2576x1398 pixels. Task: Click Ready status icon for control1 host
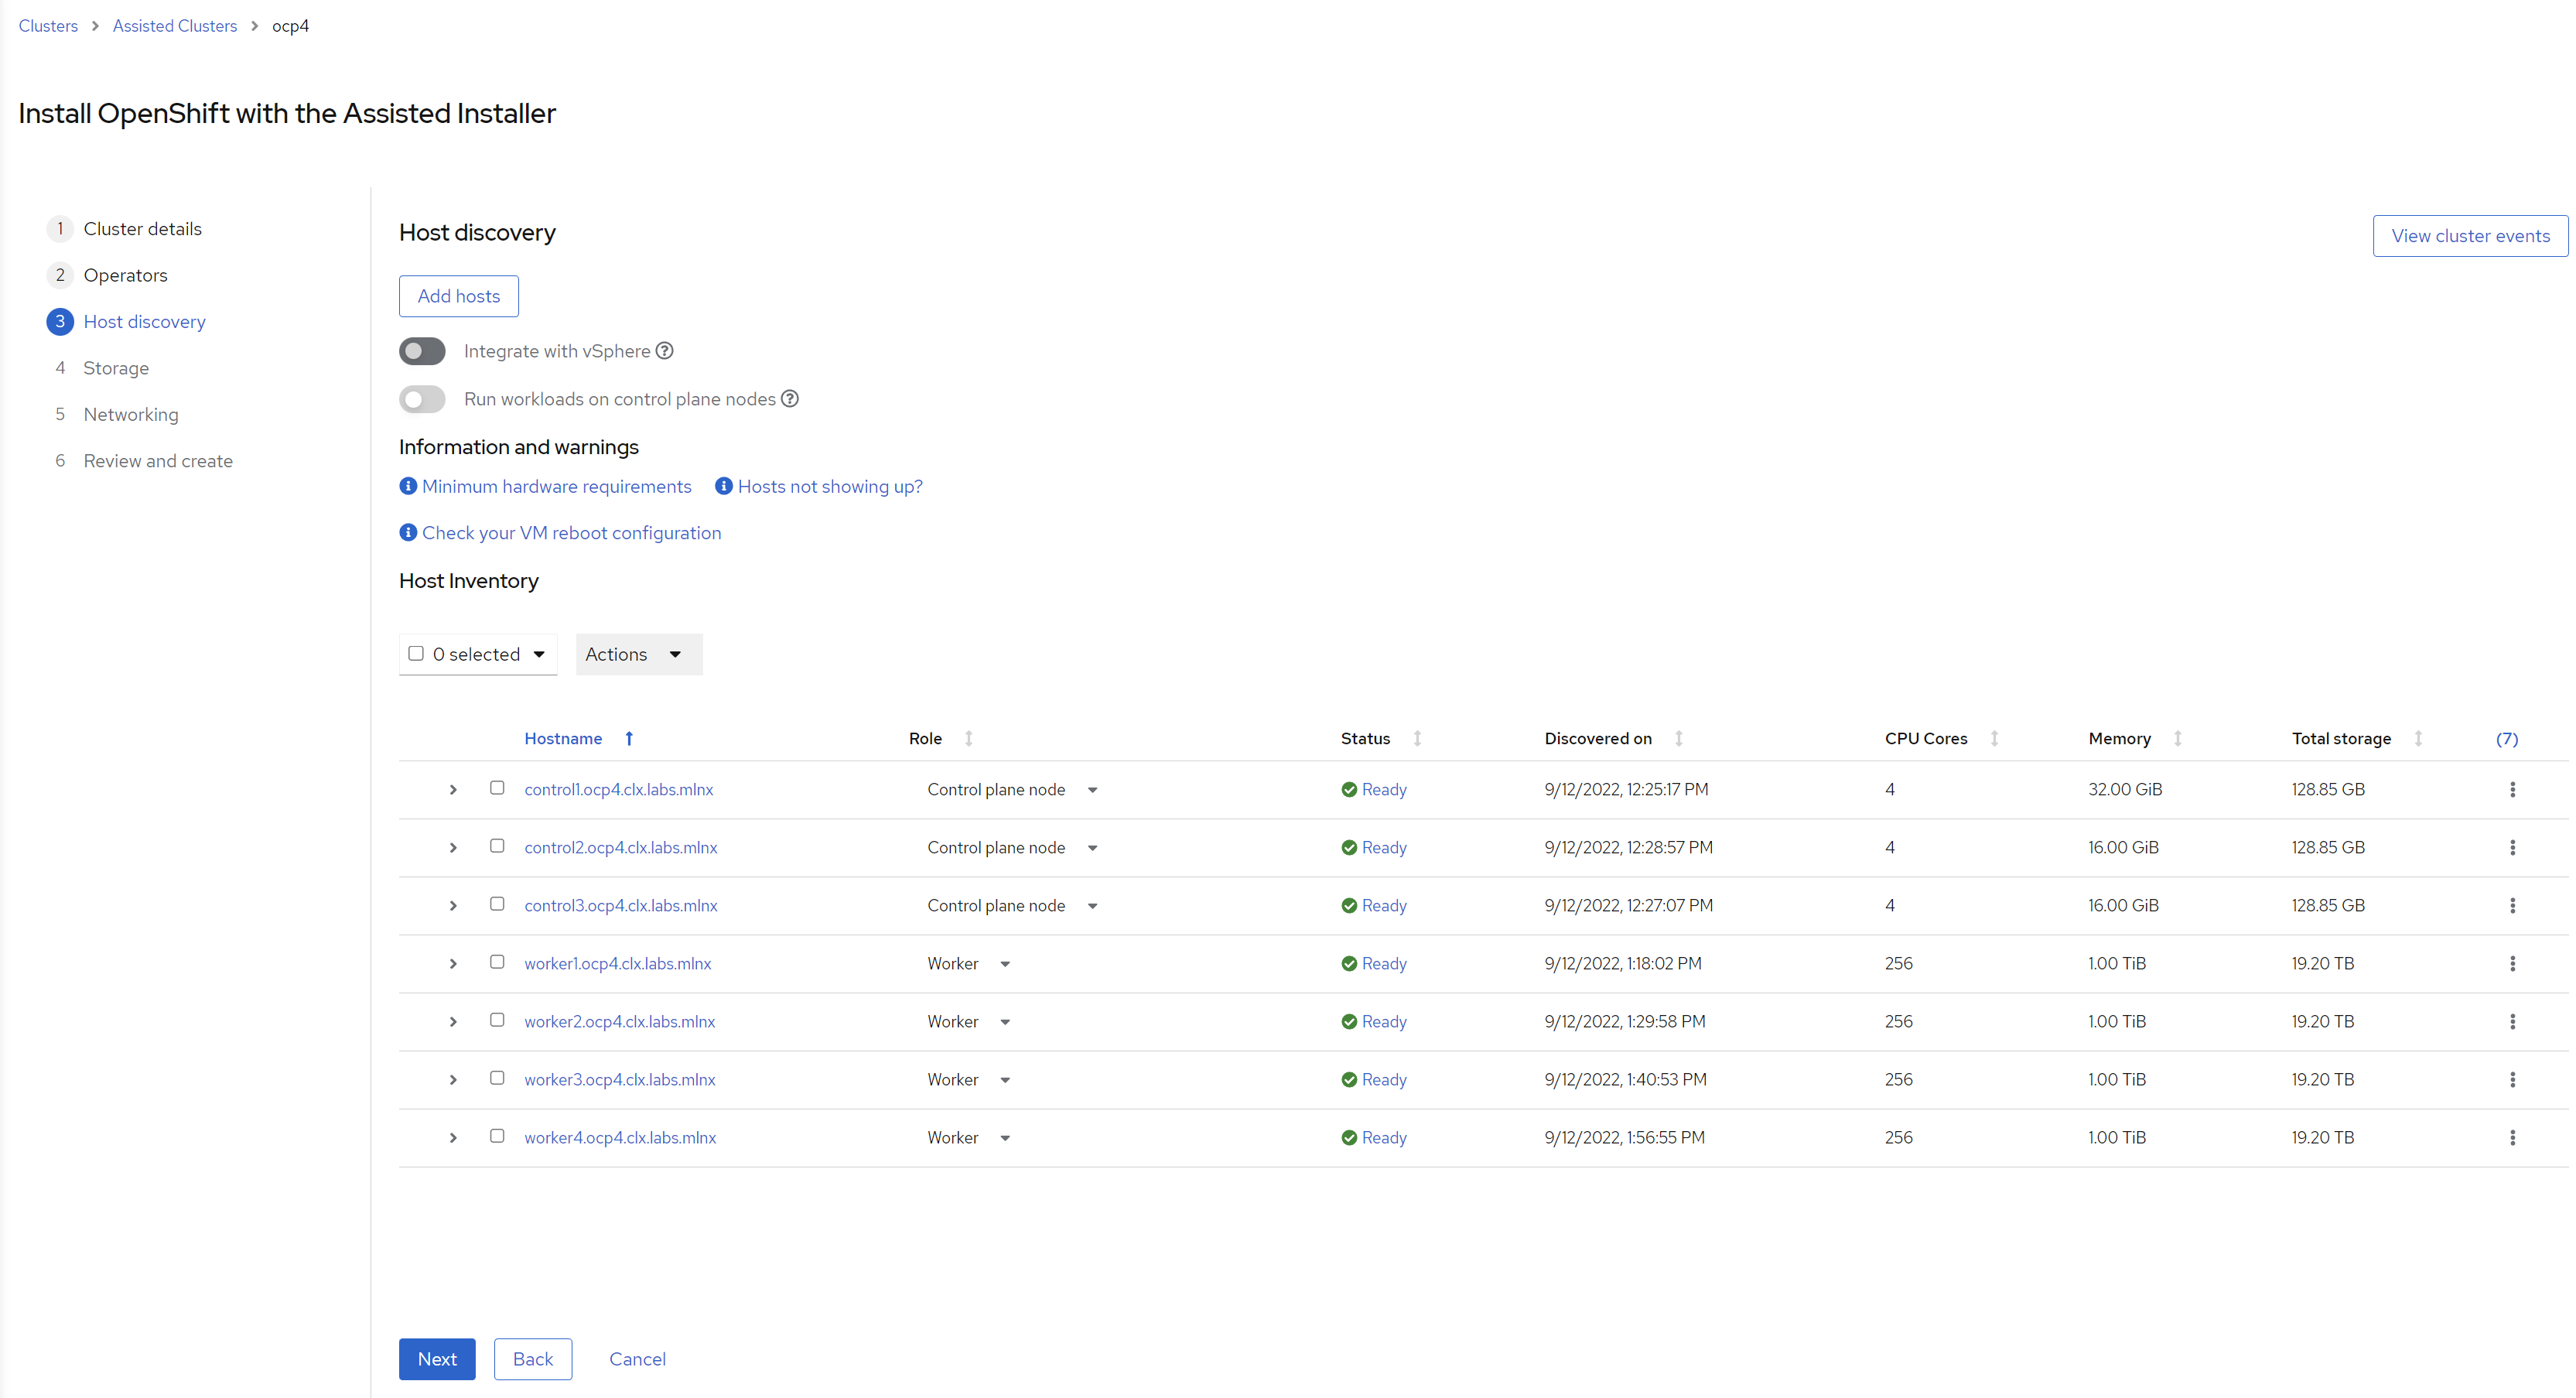(x=1349, y=790)
